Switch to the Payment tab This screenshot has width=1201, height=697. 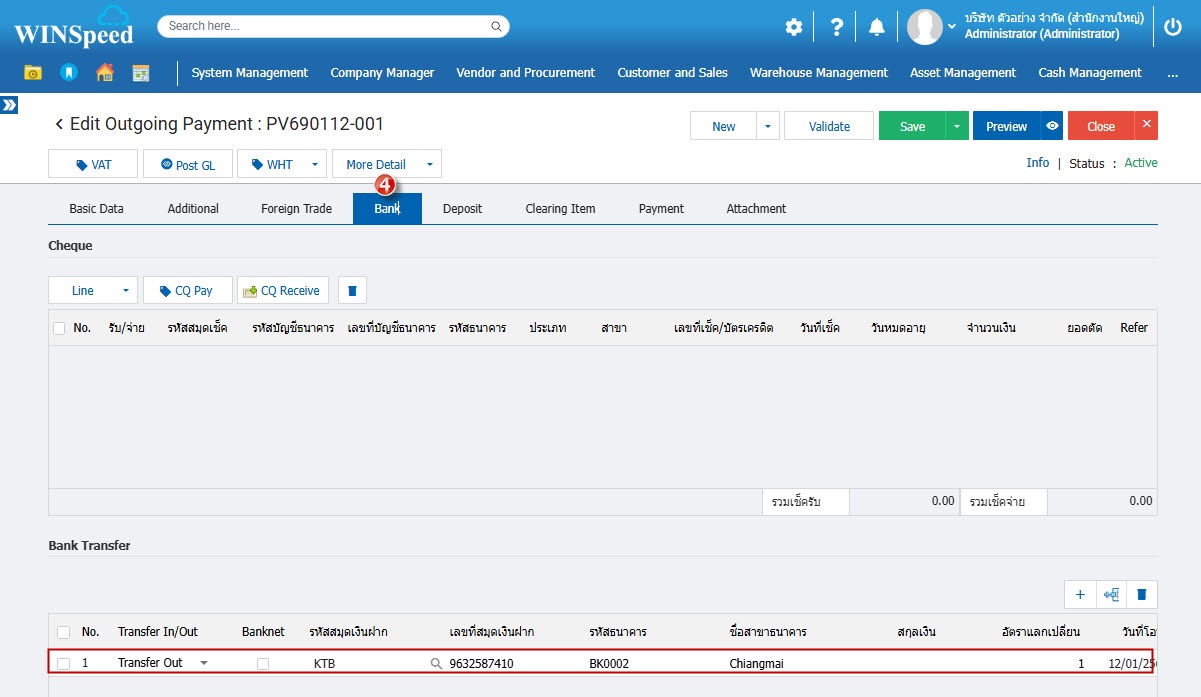point(661,209)
